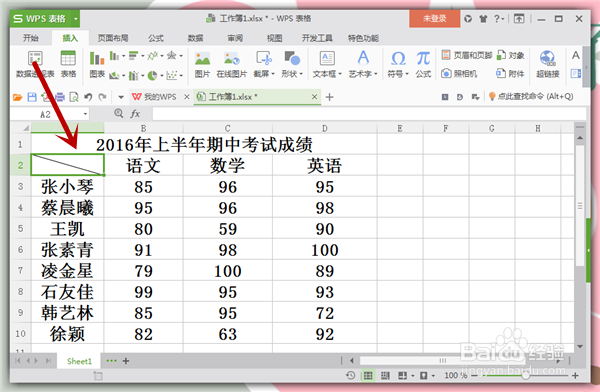Add 页眉和页脚 header and footer
Image resolution: width=600 pixels, height=392 pixels.
467,56
